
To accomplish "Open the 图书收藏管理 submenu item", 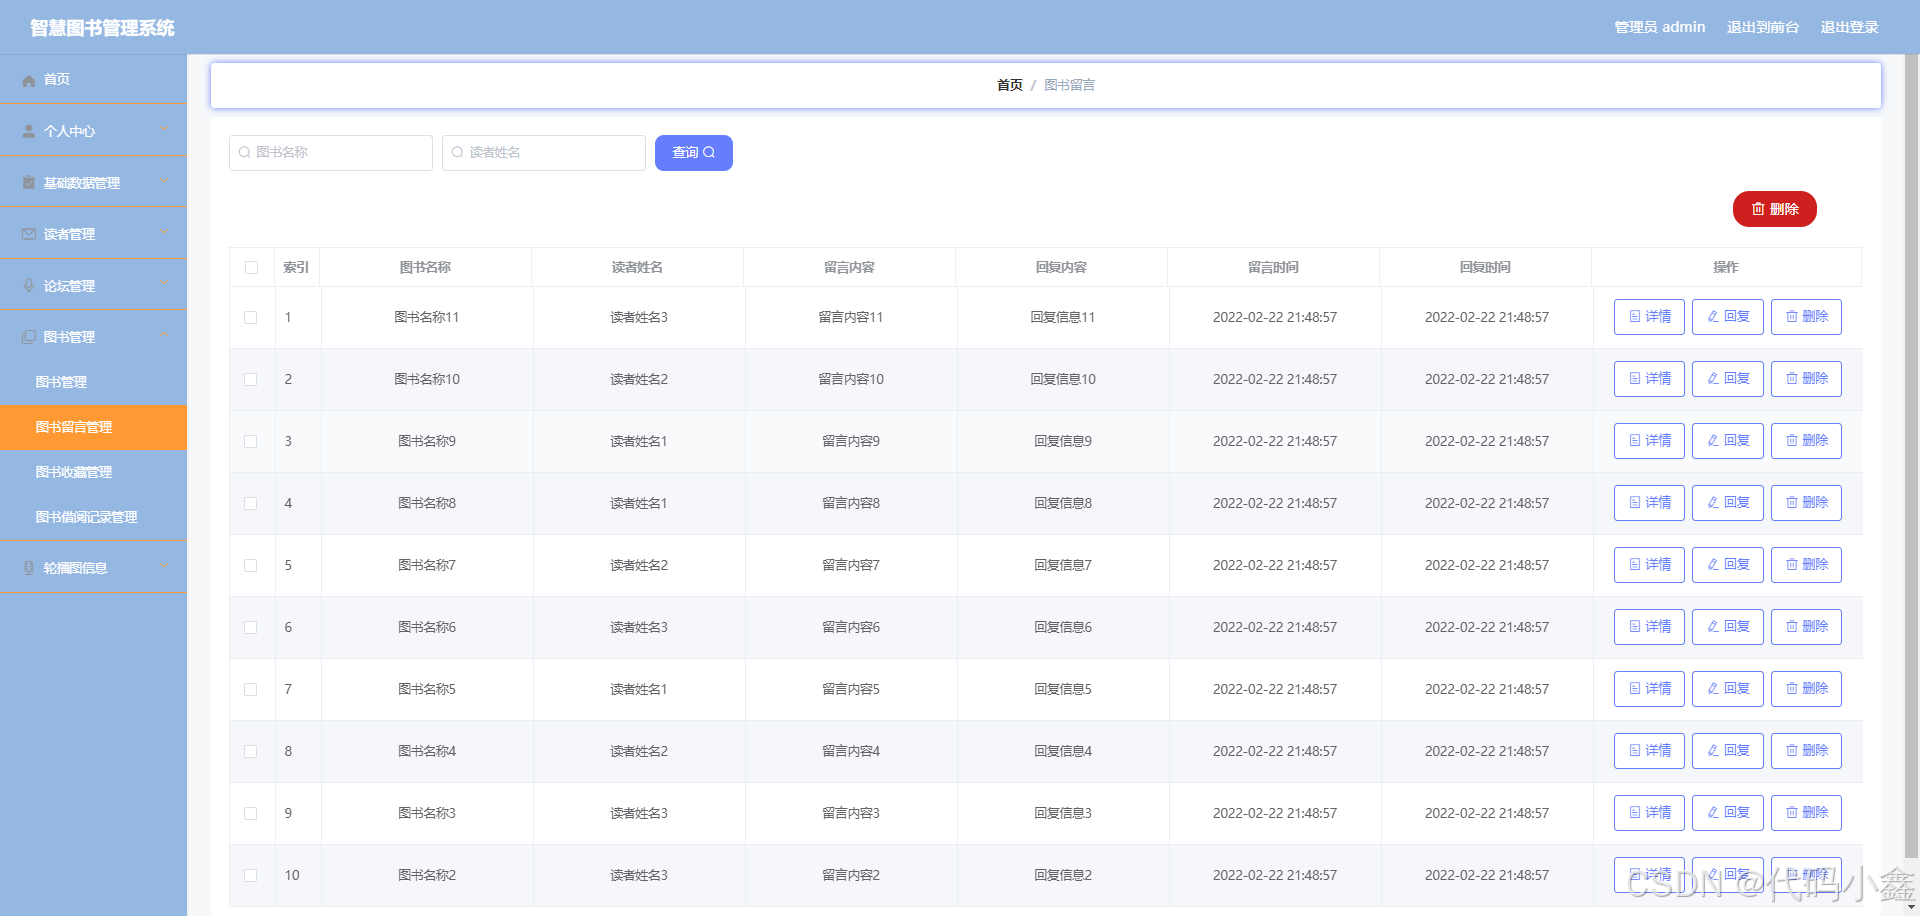I will click(x=93, y=472).
